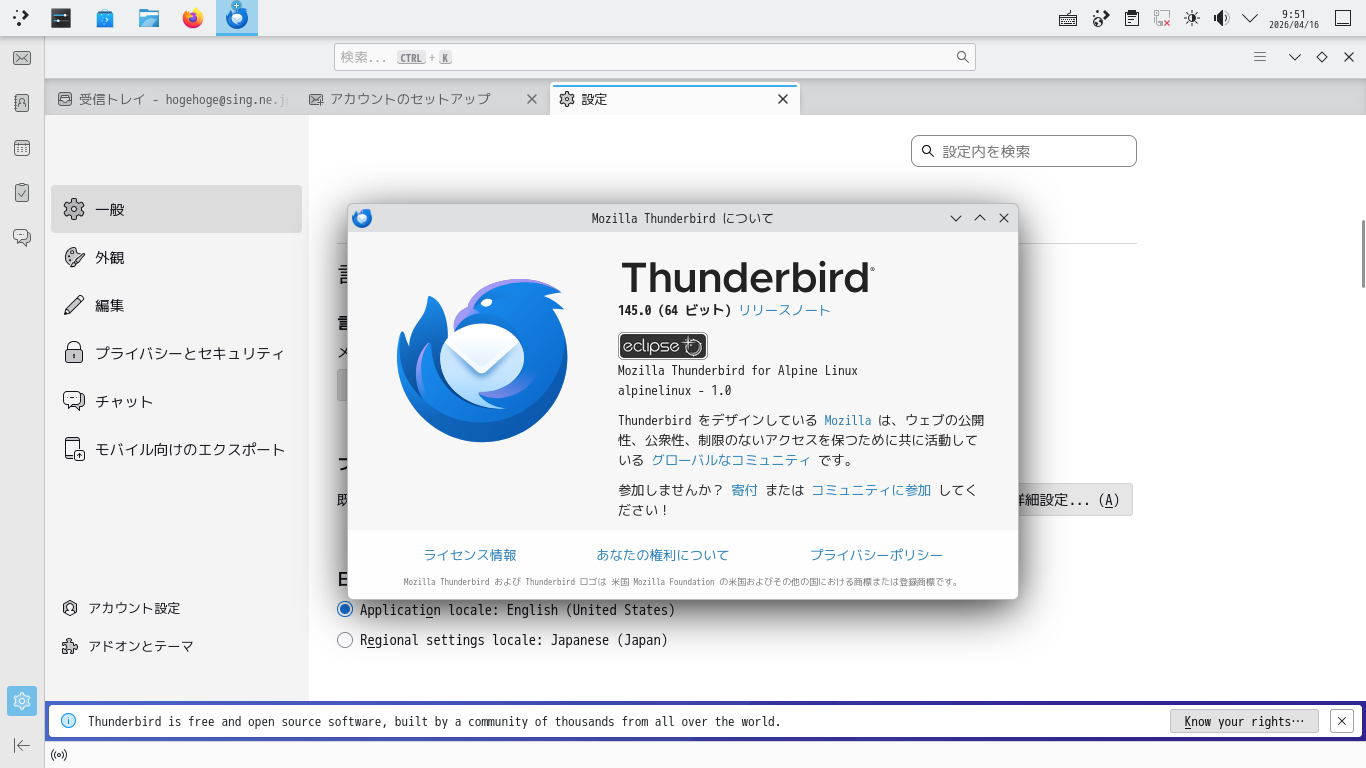Click the globe-and-arrow tray icon
The height and width of the screenshot is (768, 1366).
click(1101, 18)
